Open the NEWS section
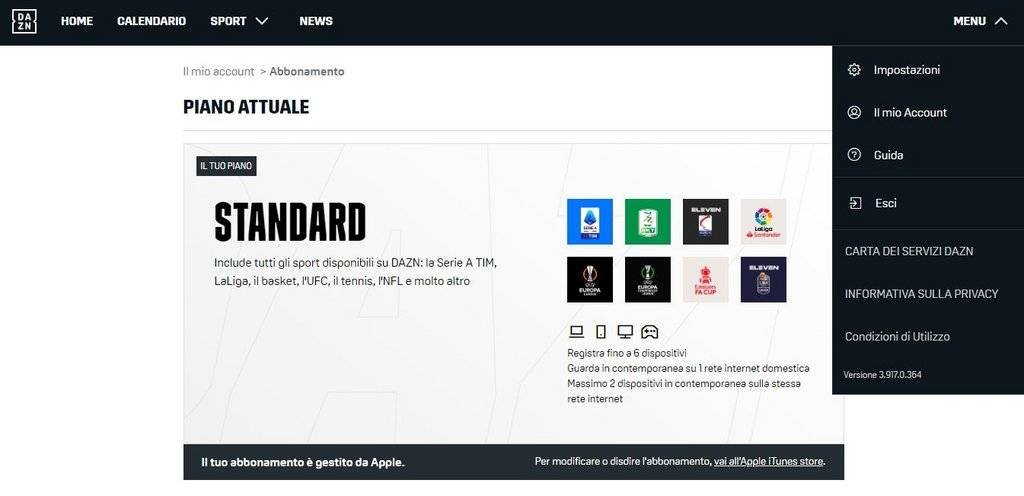Viewport: 1024px width, 496px height. pyautogui.click(x=316, y=22)
